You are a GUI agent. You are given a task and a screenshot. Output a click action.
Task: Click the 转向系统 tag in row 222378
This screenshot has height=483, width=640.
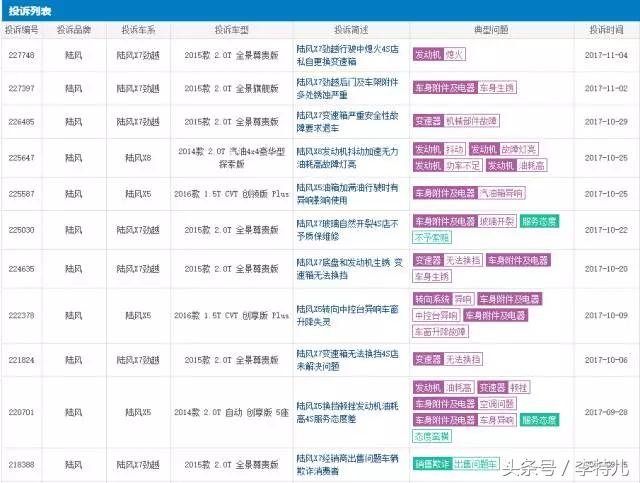point(432,299)
